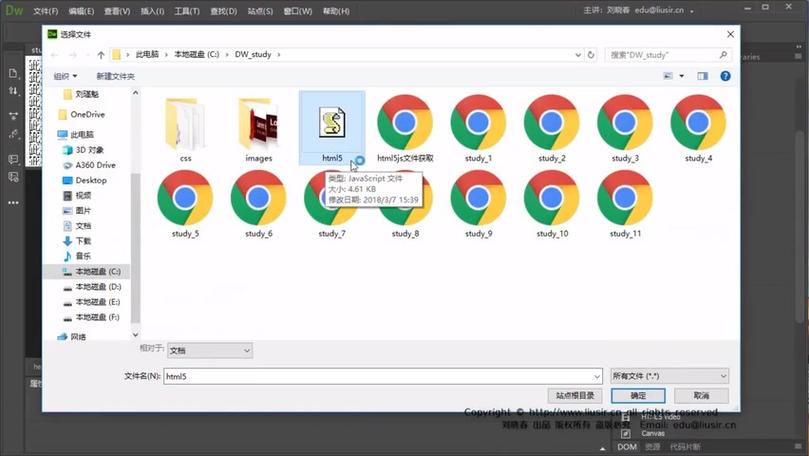The image size is (809, 456).
Task: Select the html5 JavaScript file icon
Action: click(332, 122)
